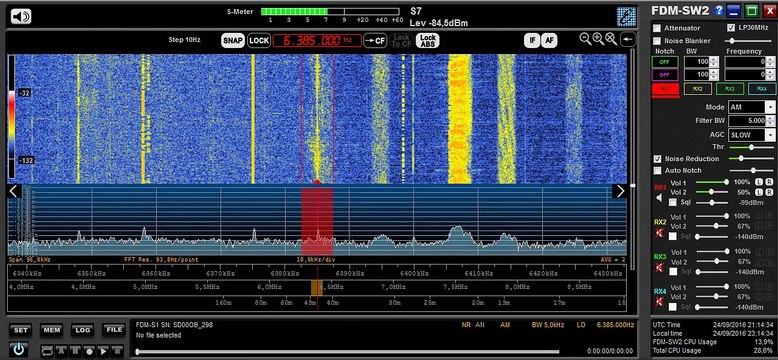Toggle RX1 Vol 1 left channel L

pos(759,182)
